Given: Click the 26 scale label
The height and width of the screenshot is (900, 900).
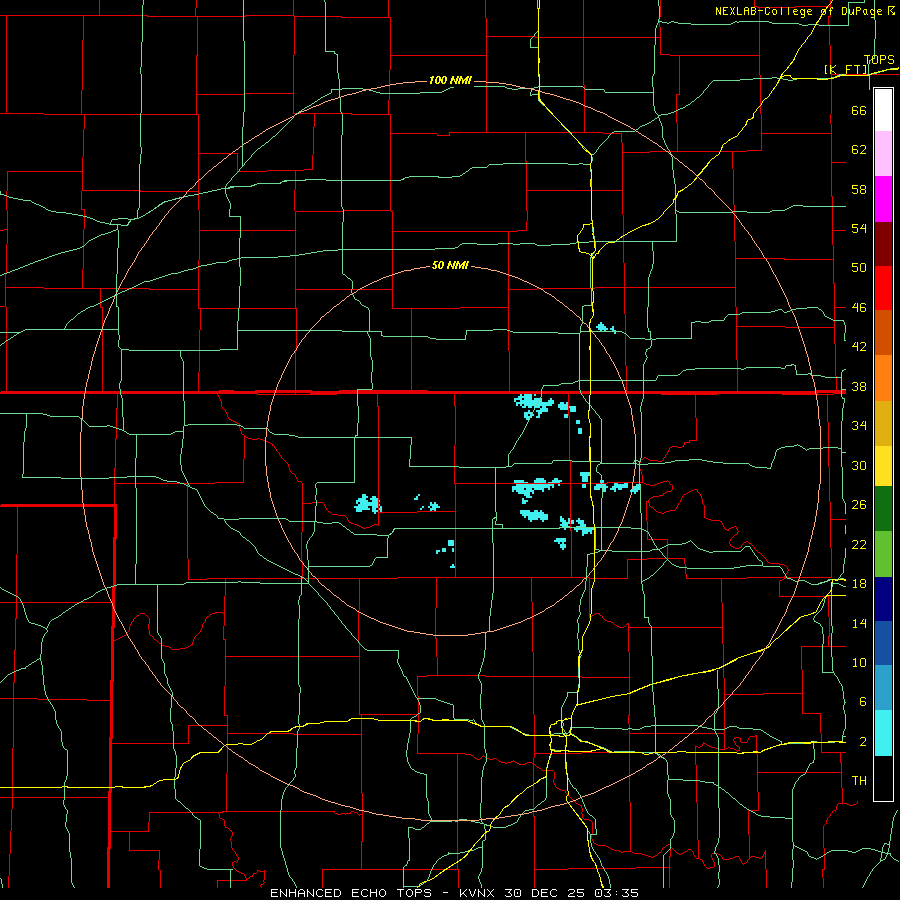Looking at the screenshot, I should (859, 505).
